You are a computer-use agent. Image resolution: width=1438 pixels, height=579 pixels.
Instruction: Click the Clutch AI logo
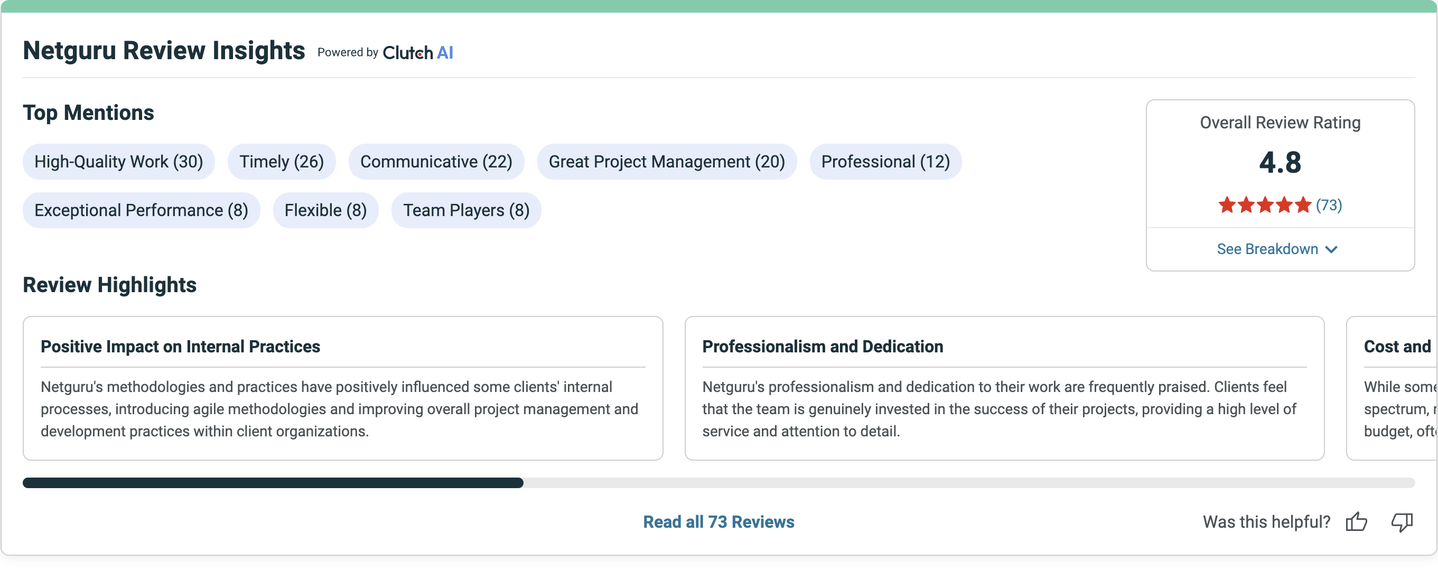pos(418,52)
